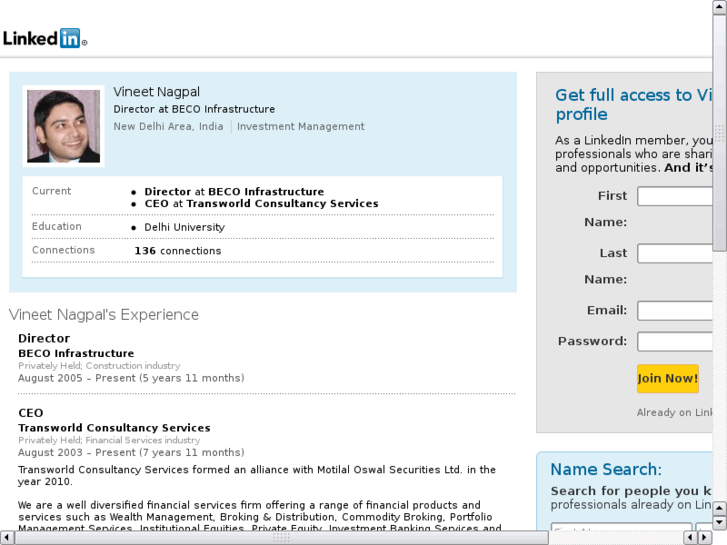This screenshot has width=727, height=545.
Task: Click 'Privately Held; Financial Services industry' text
Action: tap(109, 440)
